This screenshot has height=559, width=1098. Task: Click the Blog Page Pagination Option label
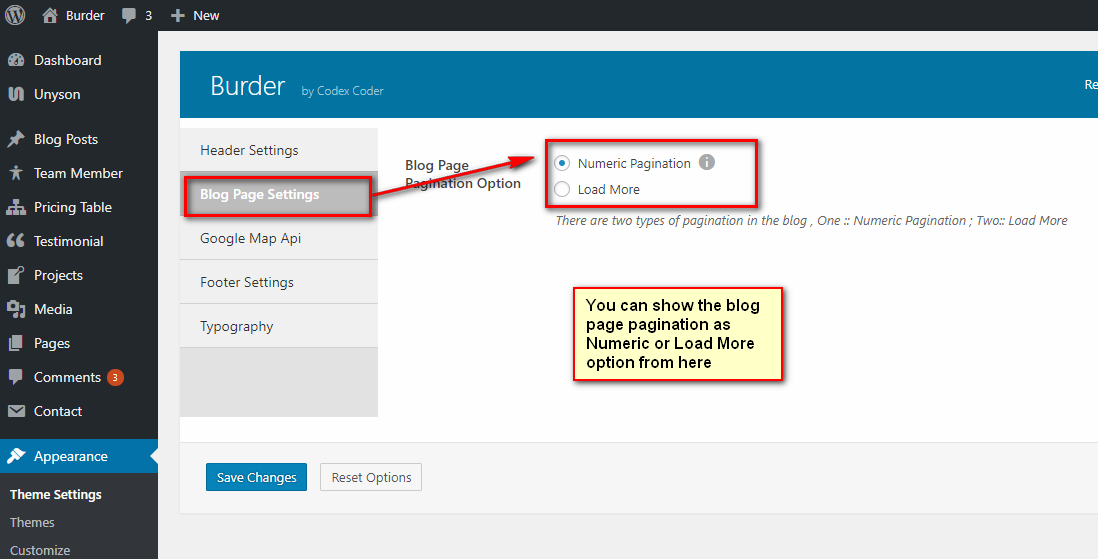coord(463,174)
